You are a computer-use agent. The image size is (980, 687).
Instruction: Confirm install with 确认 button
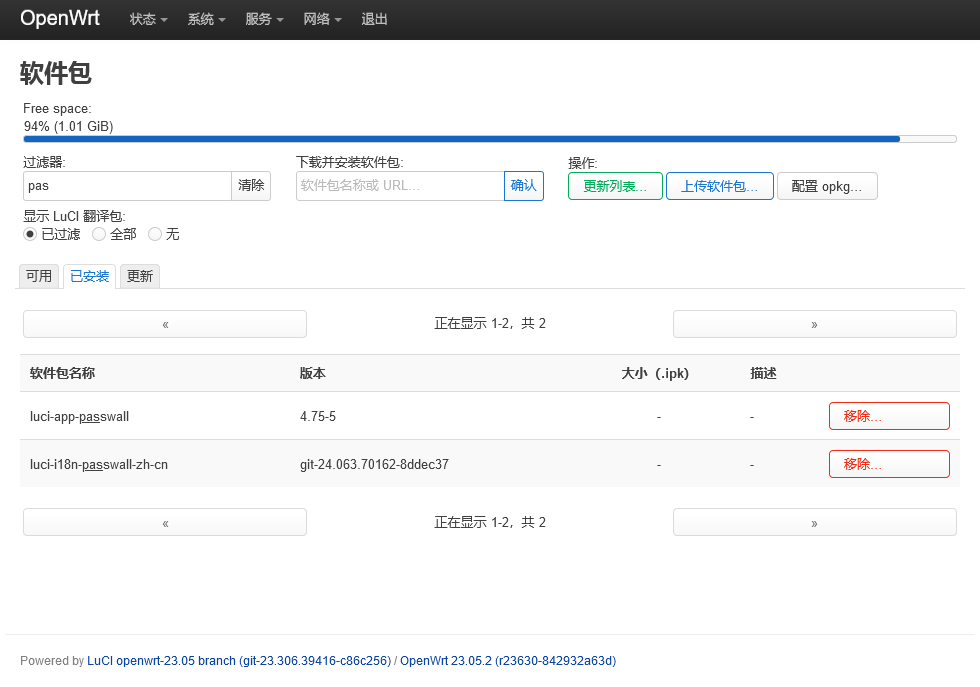point(524,186)
